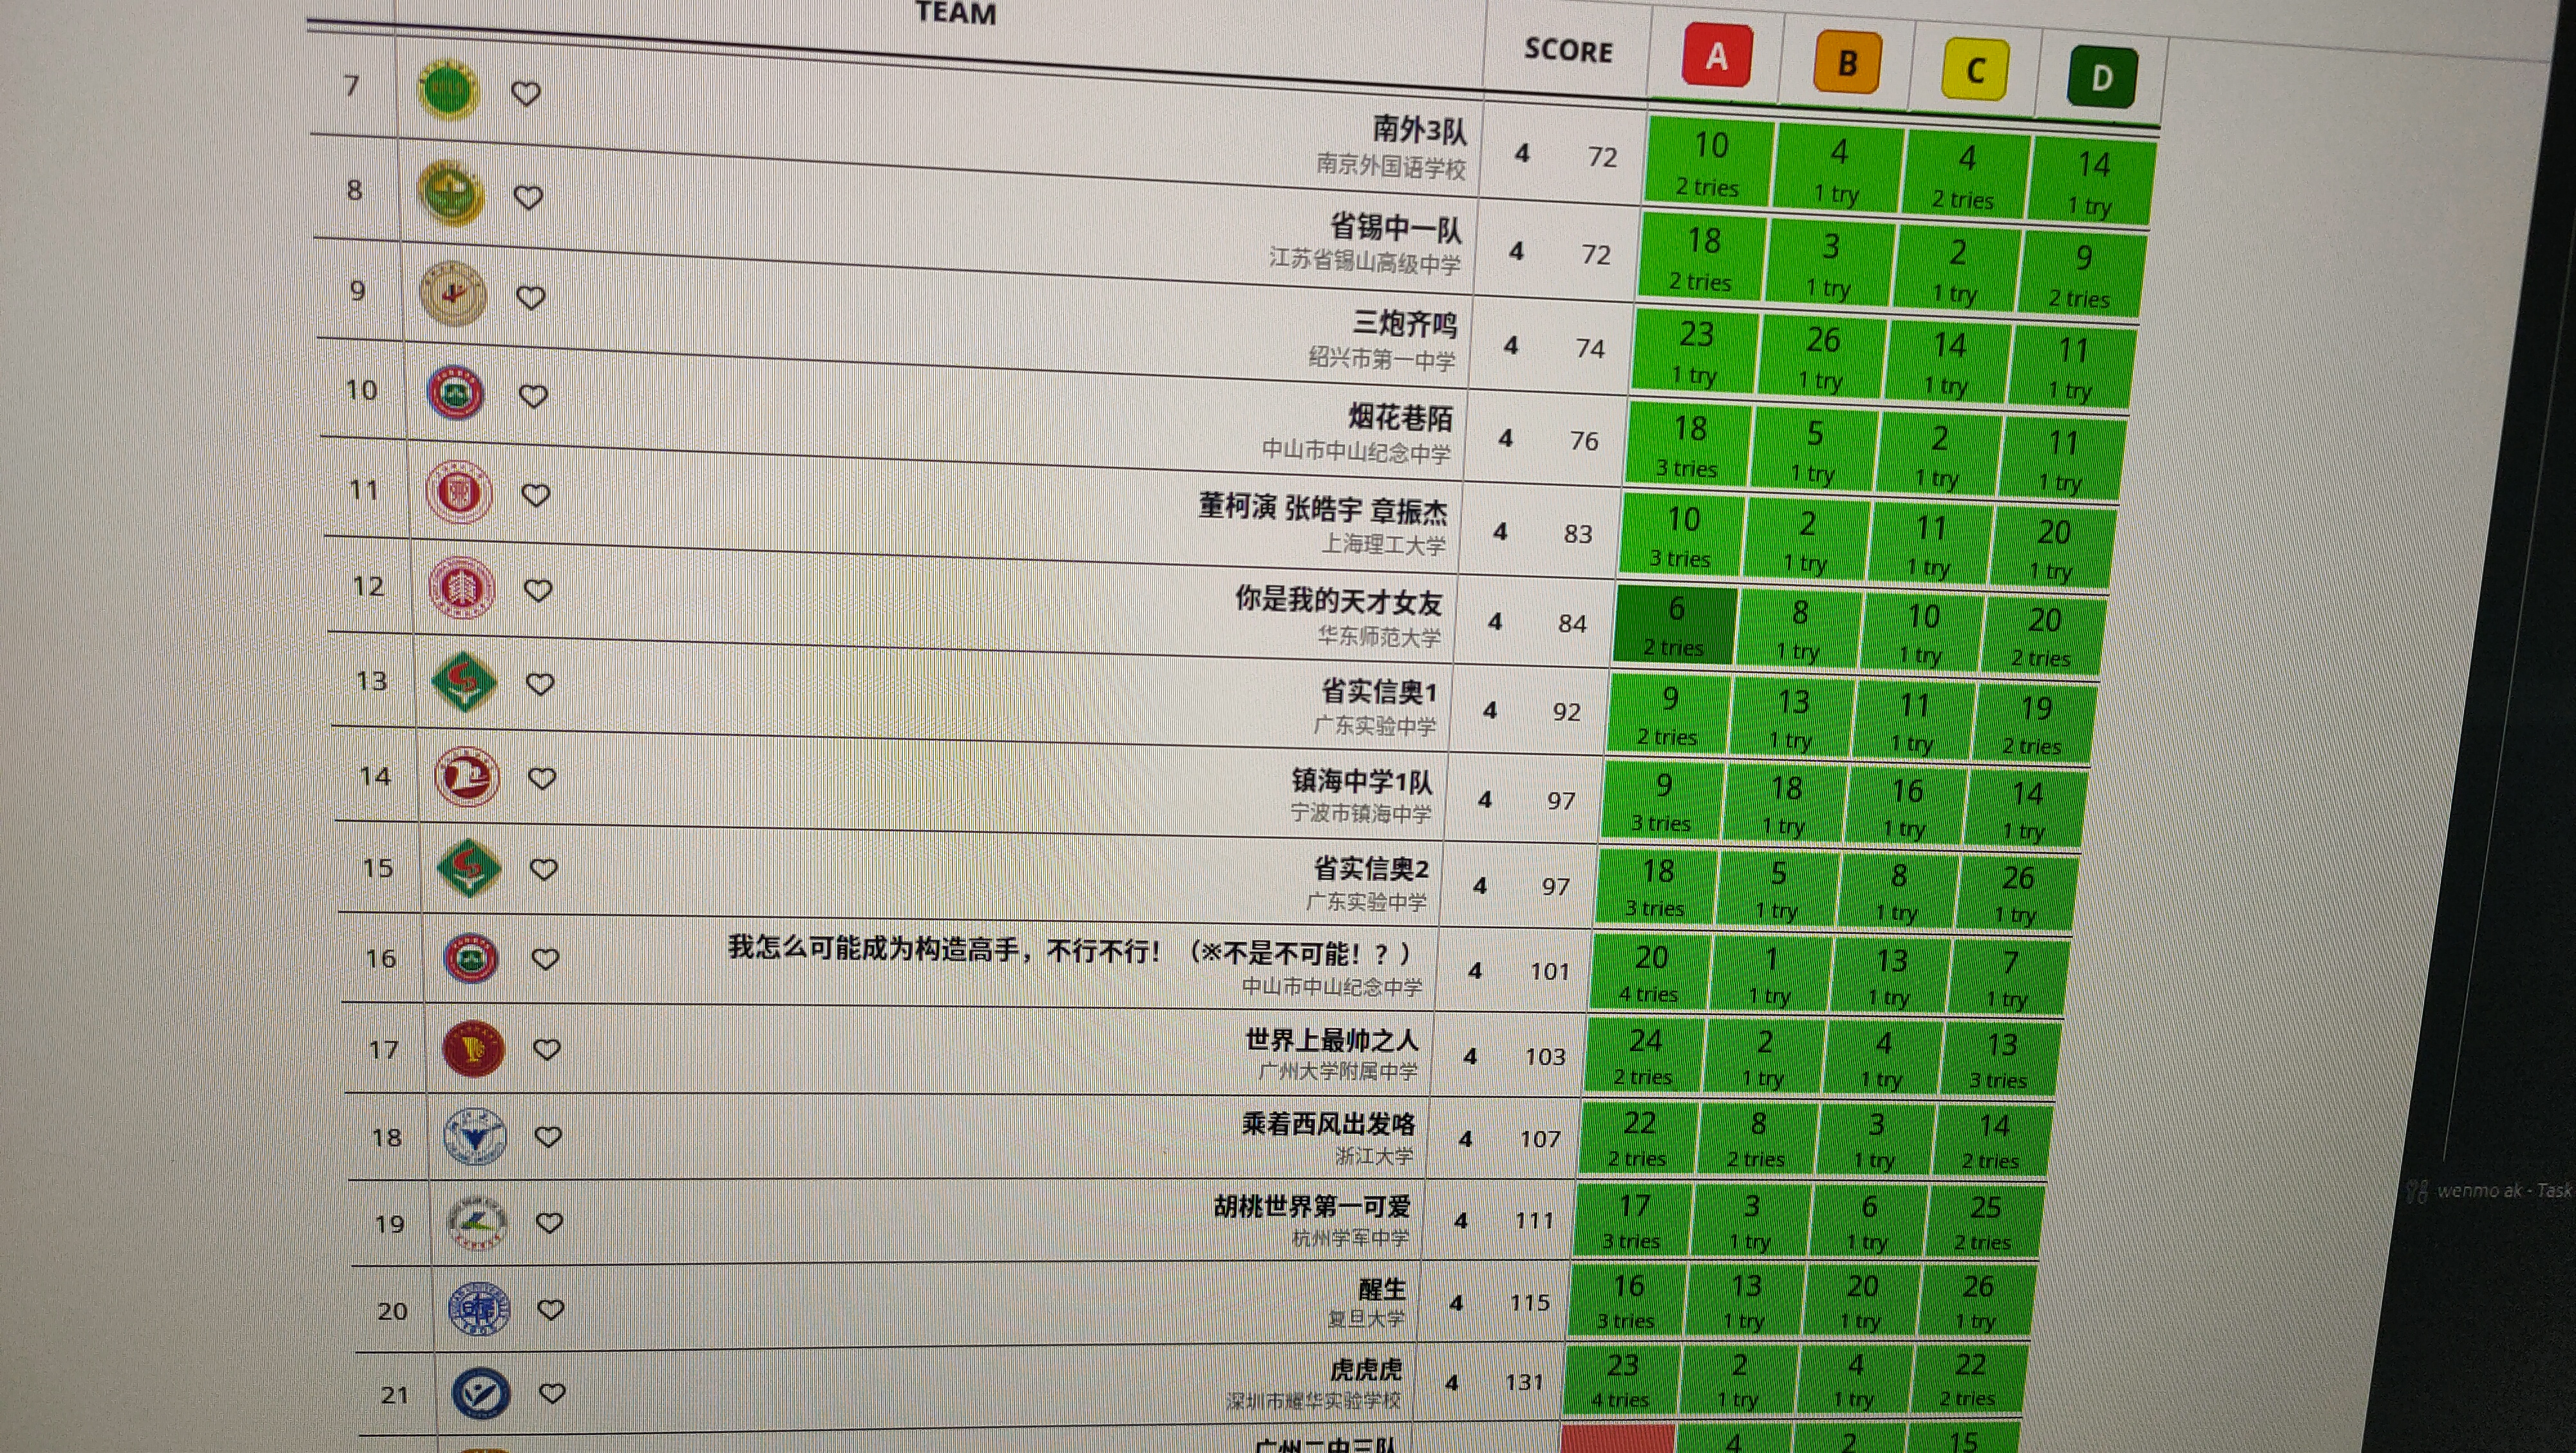
Task: Click 世界上最帅之人's problem D cell, 3 tries
Action: tap(2000, 1059)
